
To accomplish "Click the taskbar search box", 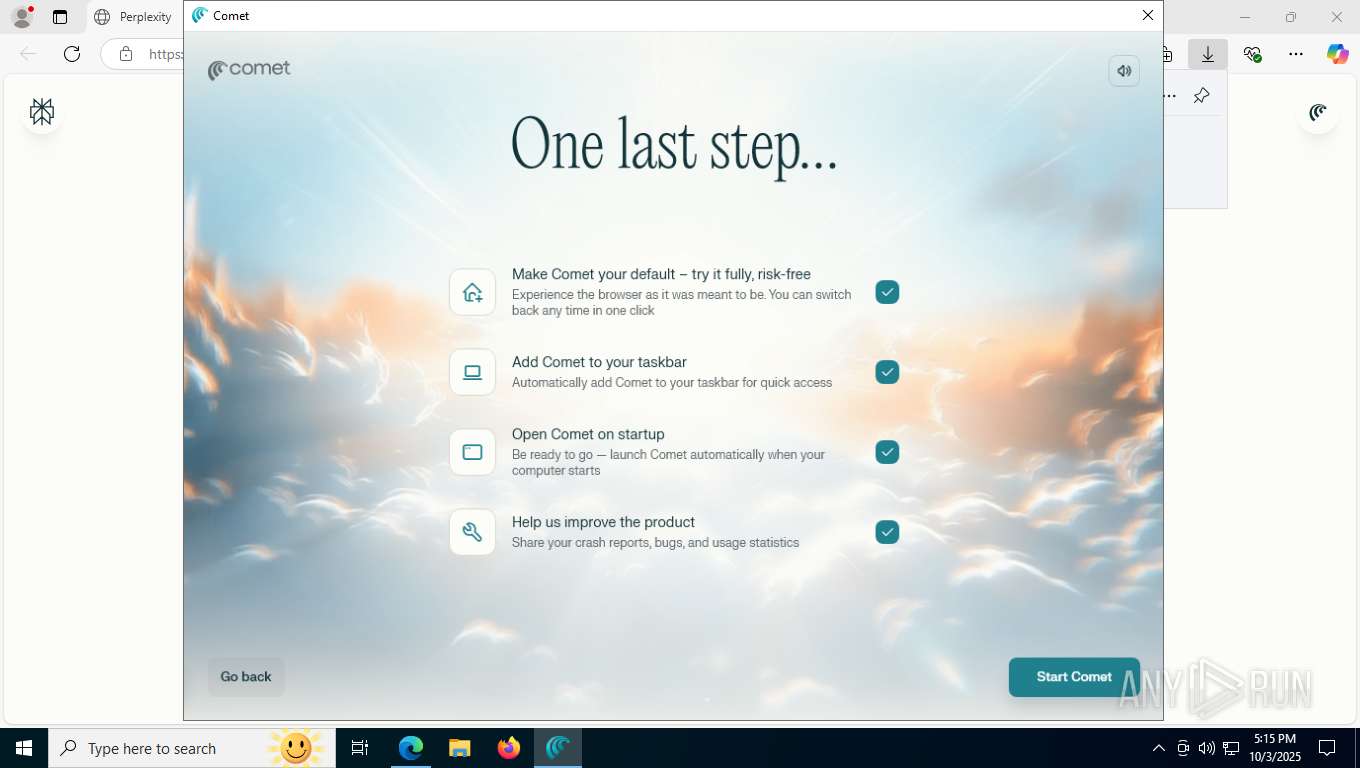I will pyautogui.click(x=190, y=748).
